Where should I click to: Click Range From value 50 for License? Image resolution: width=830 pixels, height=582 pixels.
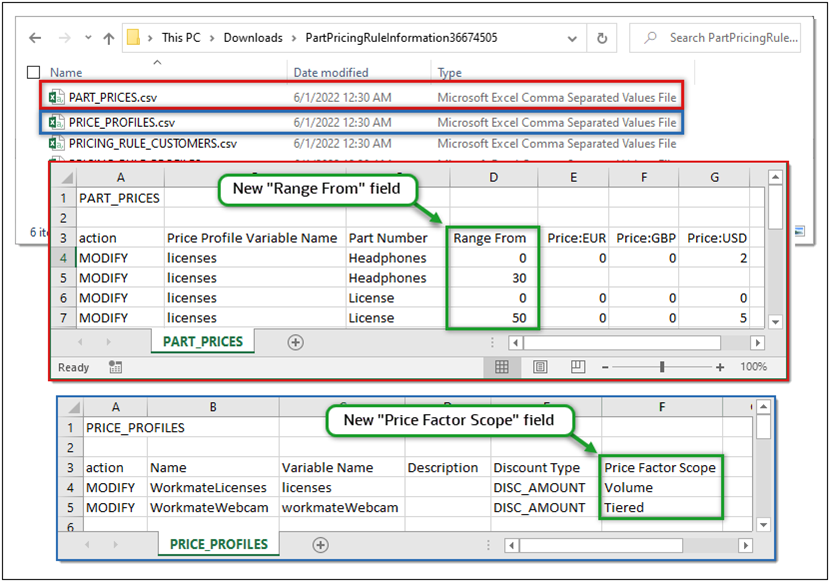tap(493, 318)
